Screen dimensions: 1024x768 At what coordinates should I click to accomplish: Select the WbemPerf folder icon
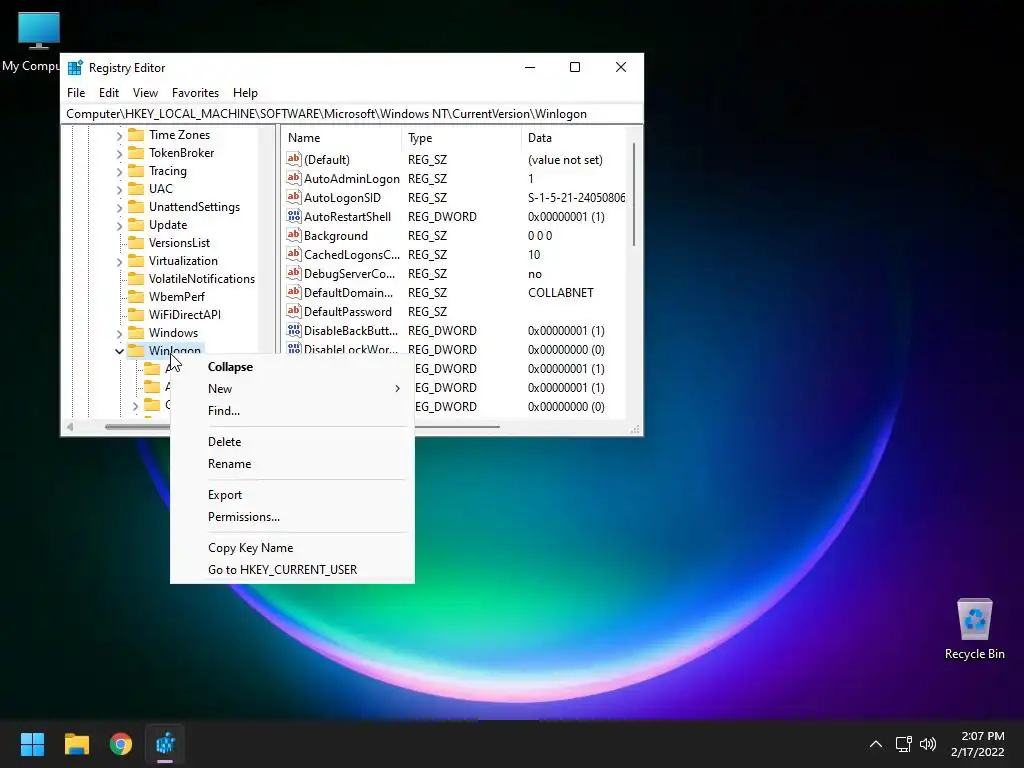point(136,296)
